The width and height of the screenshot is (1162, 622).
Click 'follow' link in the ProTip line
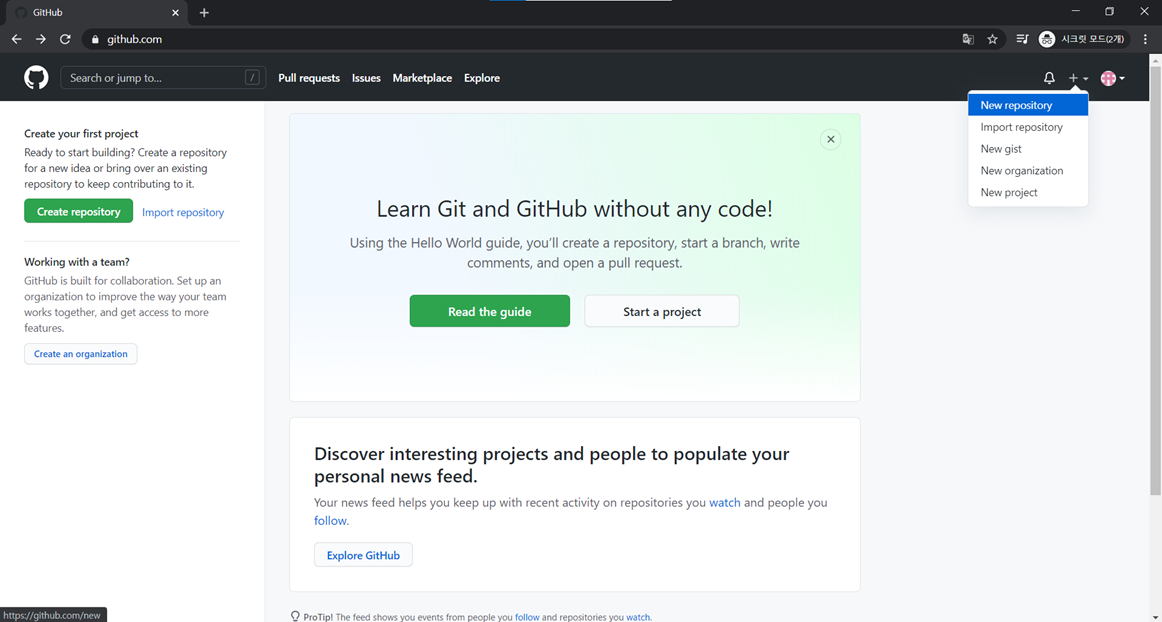pos(527,617)
